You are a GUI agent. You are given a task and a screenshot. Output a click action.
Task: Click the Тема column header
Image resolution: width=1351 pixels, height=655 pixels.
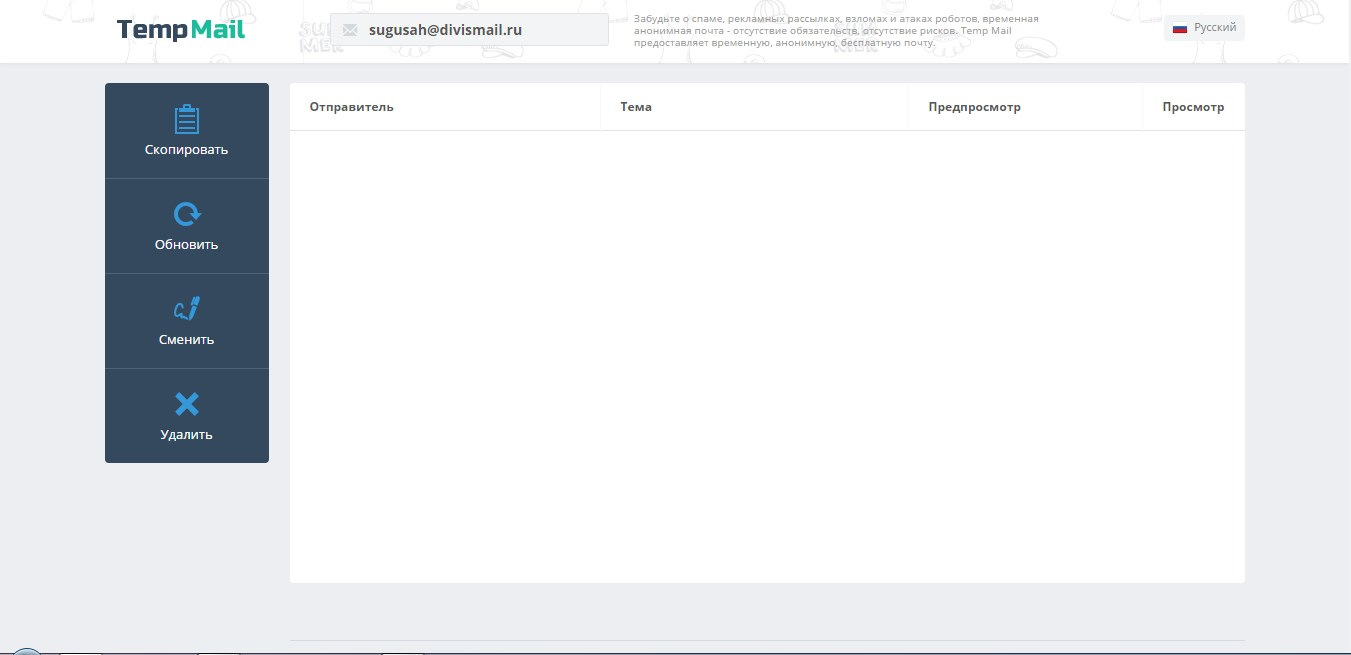636,107
